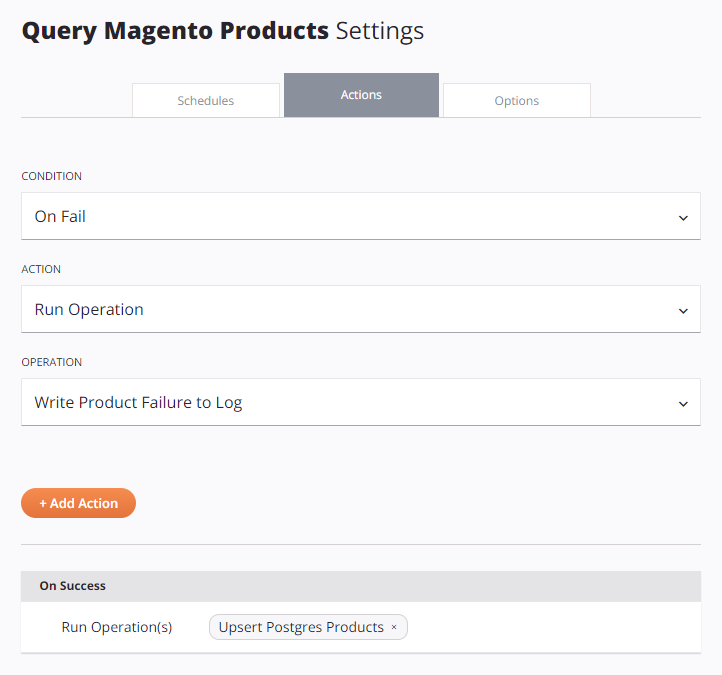The height and width of the screenshot is (675, 722).
Task: Click the Action field chevron arrow
Action: pos(683,310)
